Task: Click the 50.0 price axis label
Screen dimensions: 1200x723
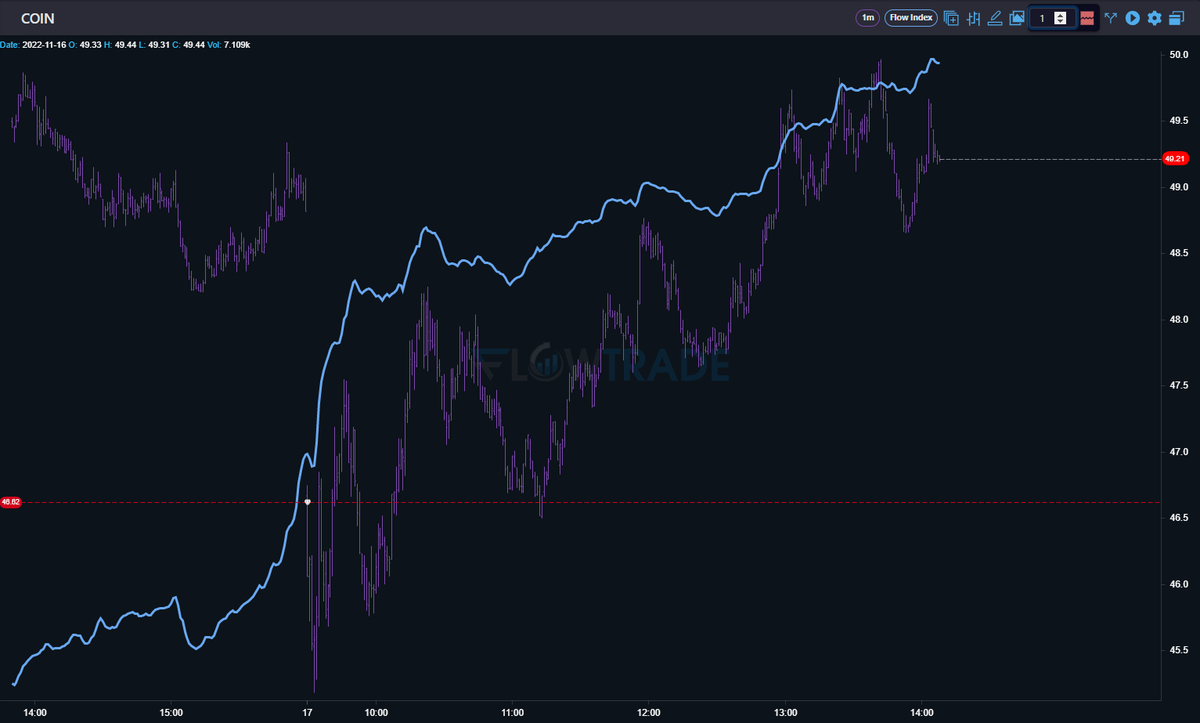Action: 1179,55
